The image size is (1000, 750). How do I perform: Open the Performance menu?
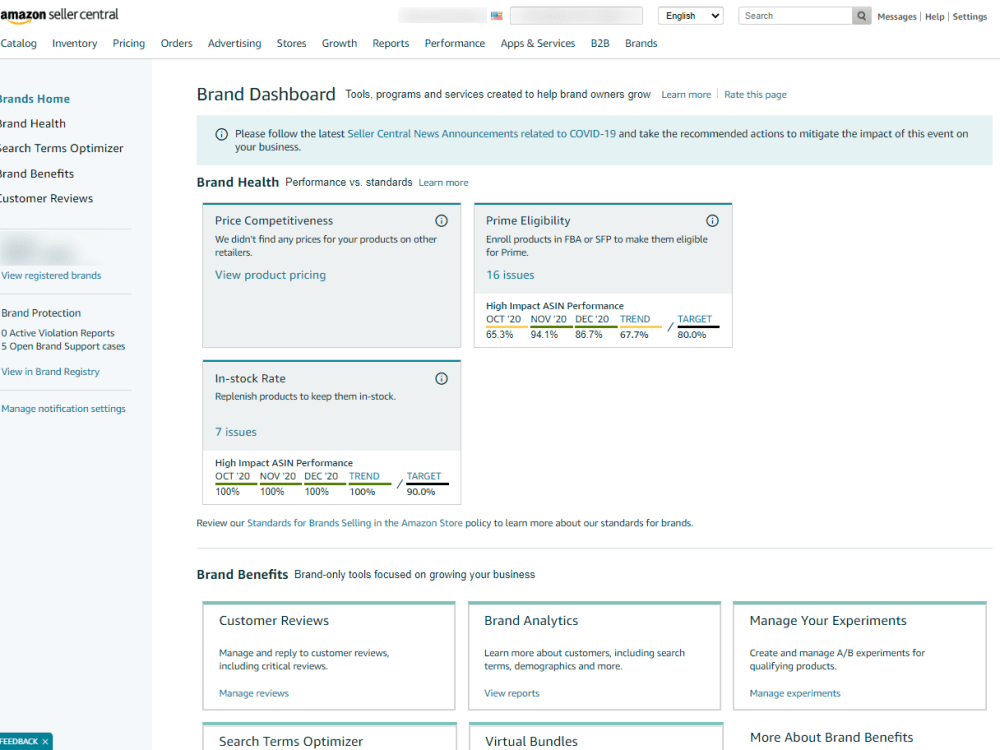(x=455, y=43)
